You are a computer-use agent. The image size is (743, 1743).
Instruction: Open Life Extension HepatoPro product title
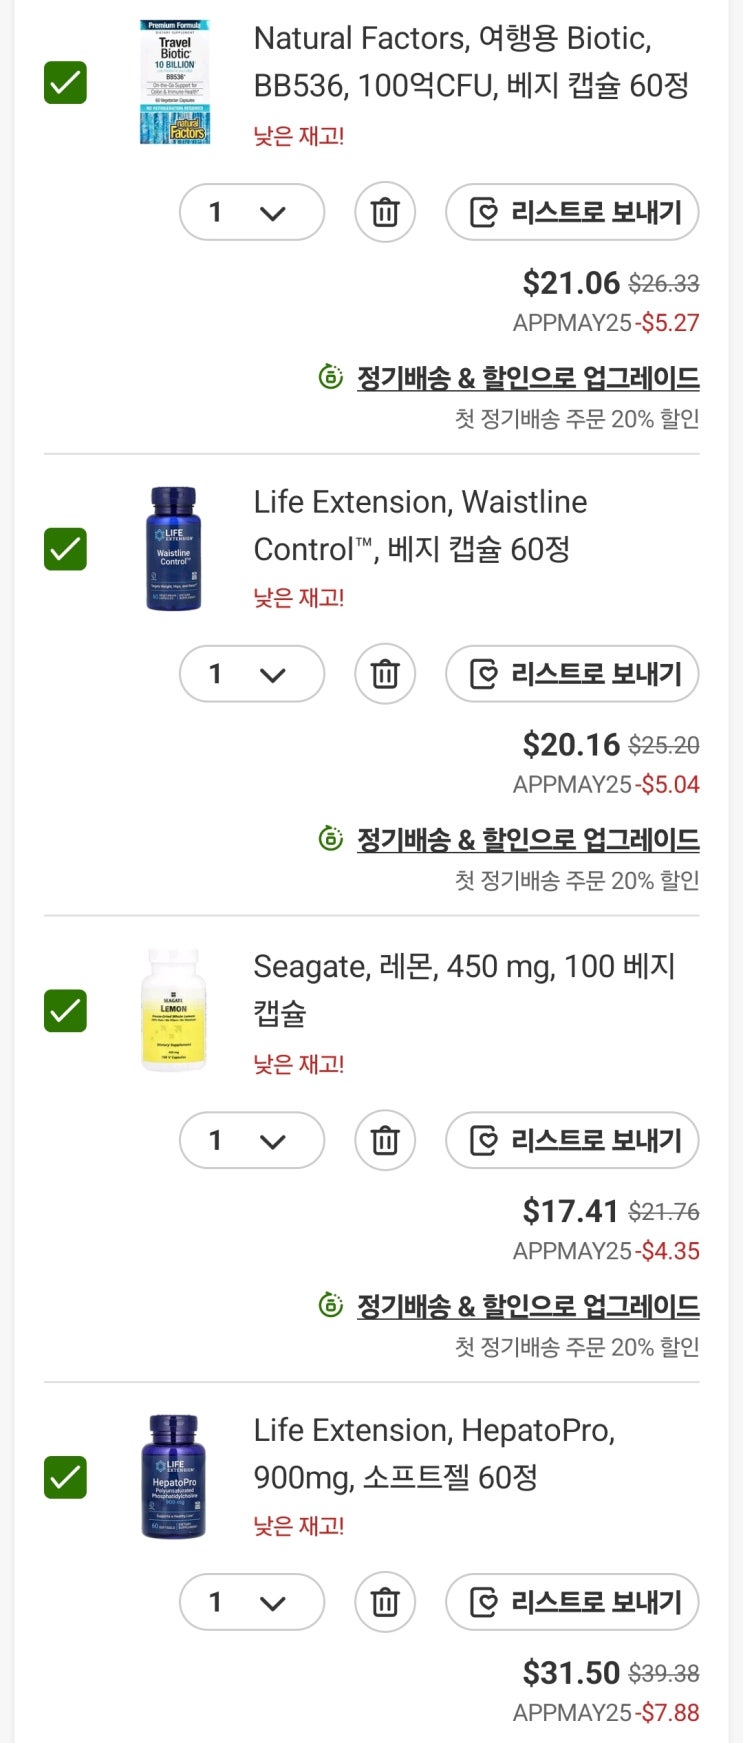point(434,1453)
